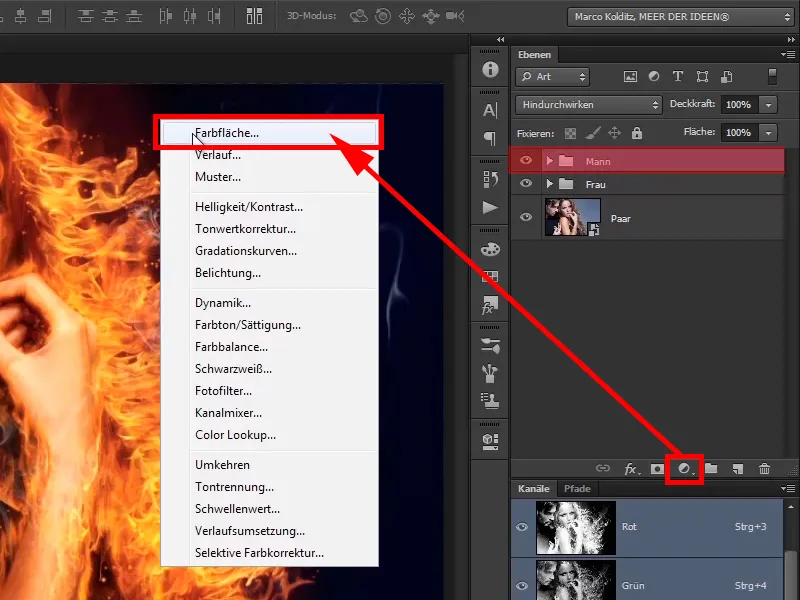Switch to the Pfade tab
This screenshot has height=600, width=800.
(577, 488)
